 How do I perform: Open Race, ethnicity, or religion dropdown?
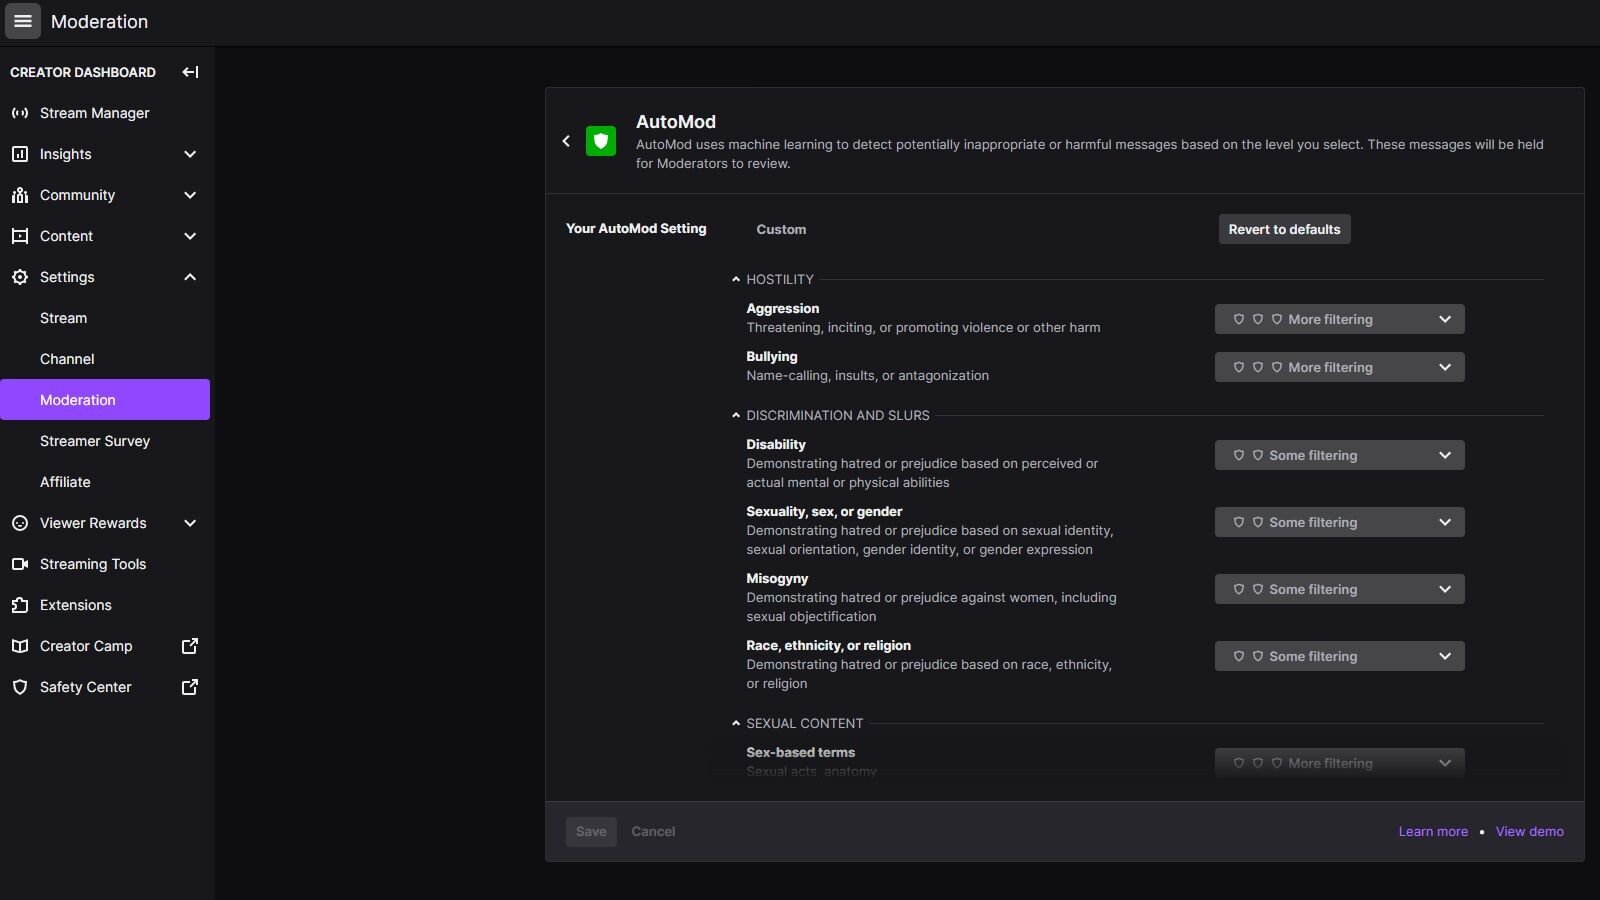[x=1339, y=656]
